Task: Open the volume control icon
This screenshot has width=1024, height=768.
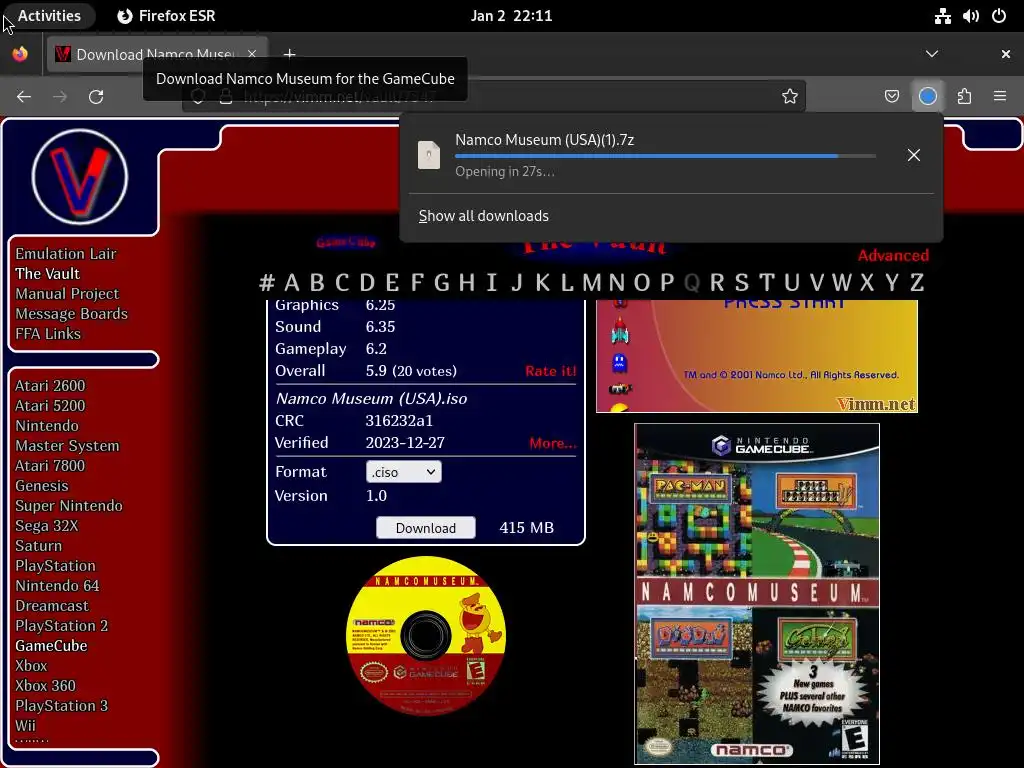Action: [x=971, y=16]
